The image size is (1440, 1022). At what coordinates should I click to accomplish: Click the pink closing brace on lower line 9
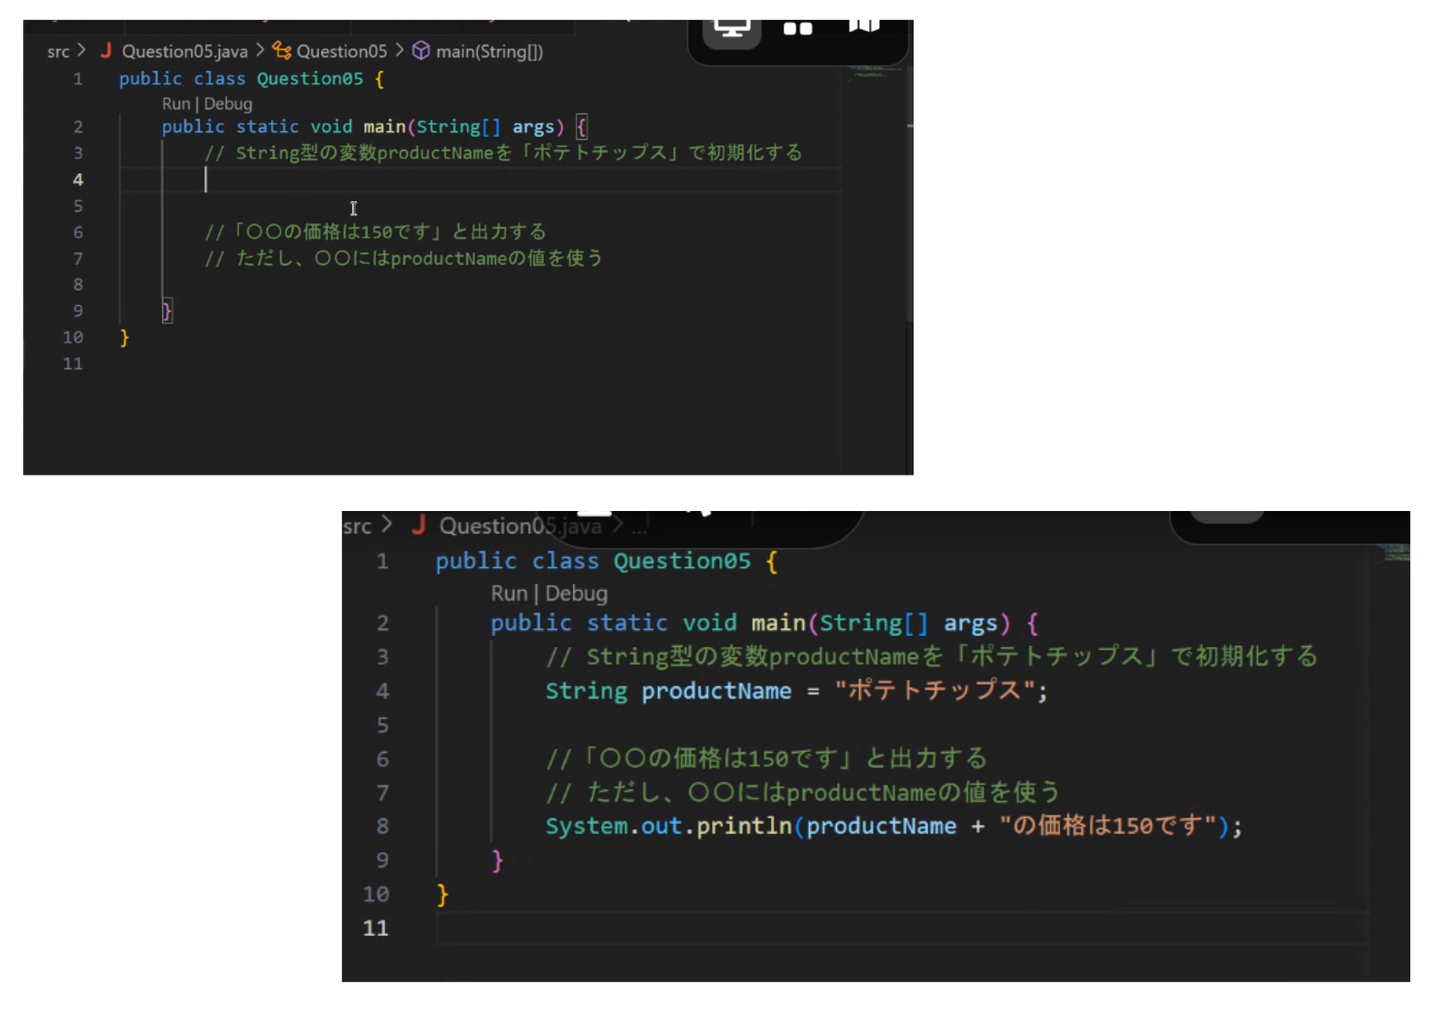[497, 861]
